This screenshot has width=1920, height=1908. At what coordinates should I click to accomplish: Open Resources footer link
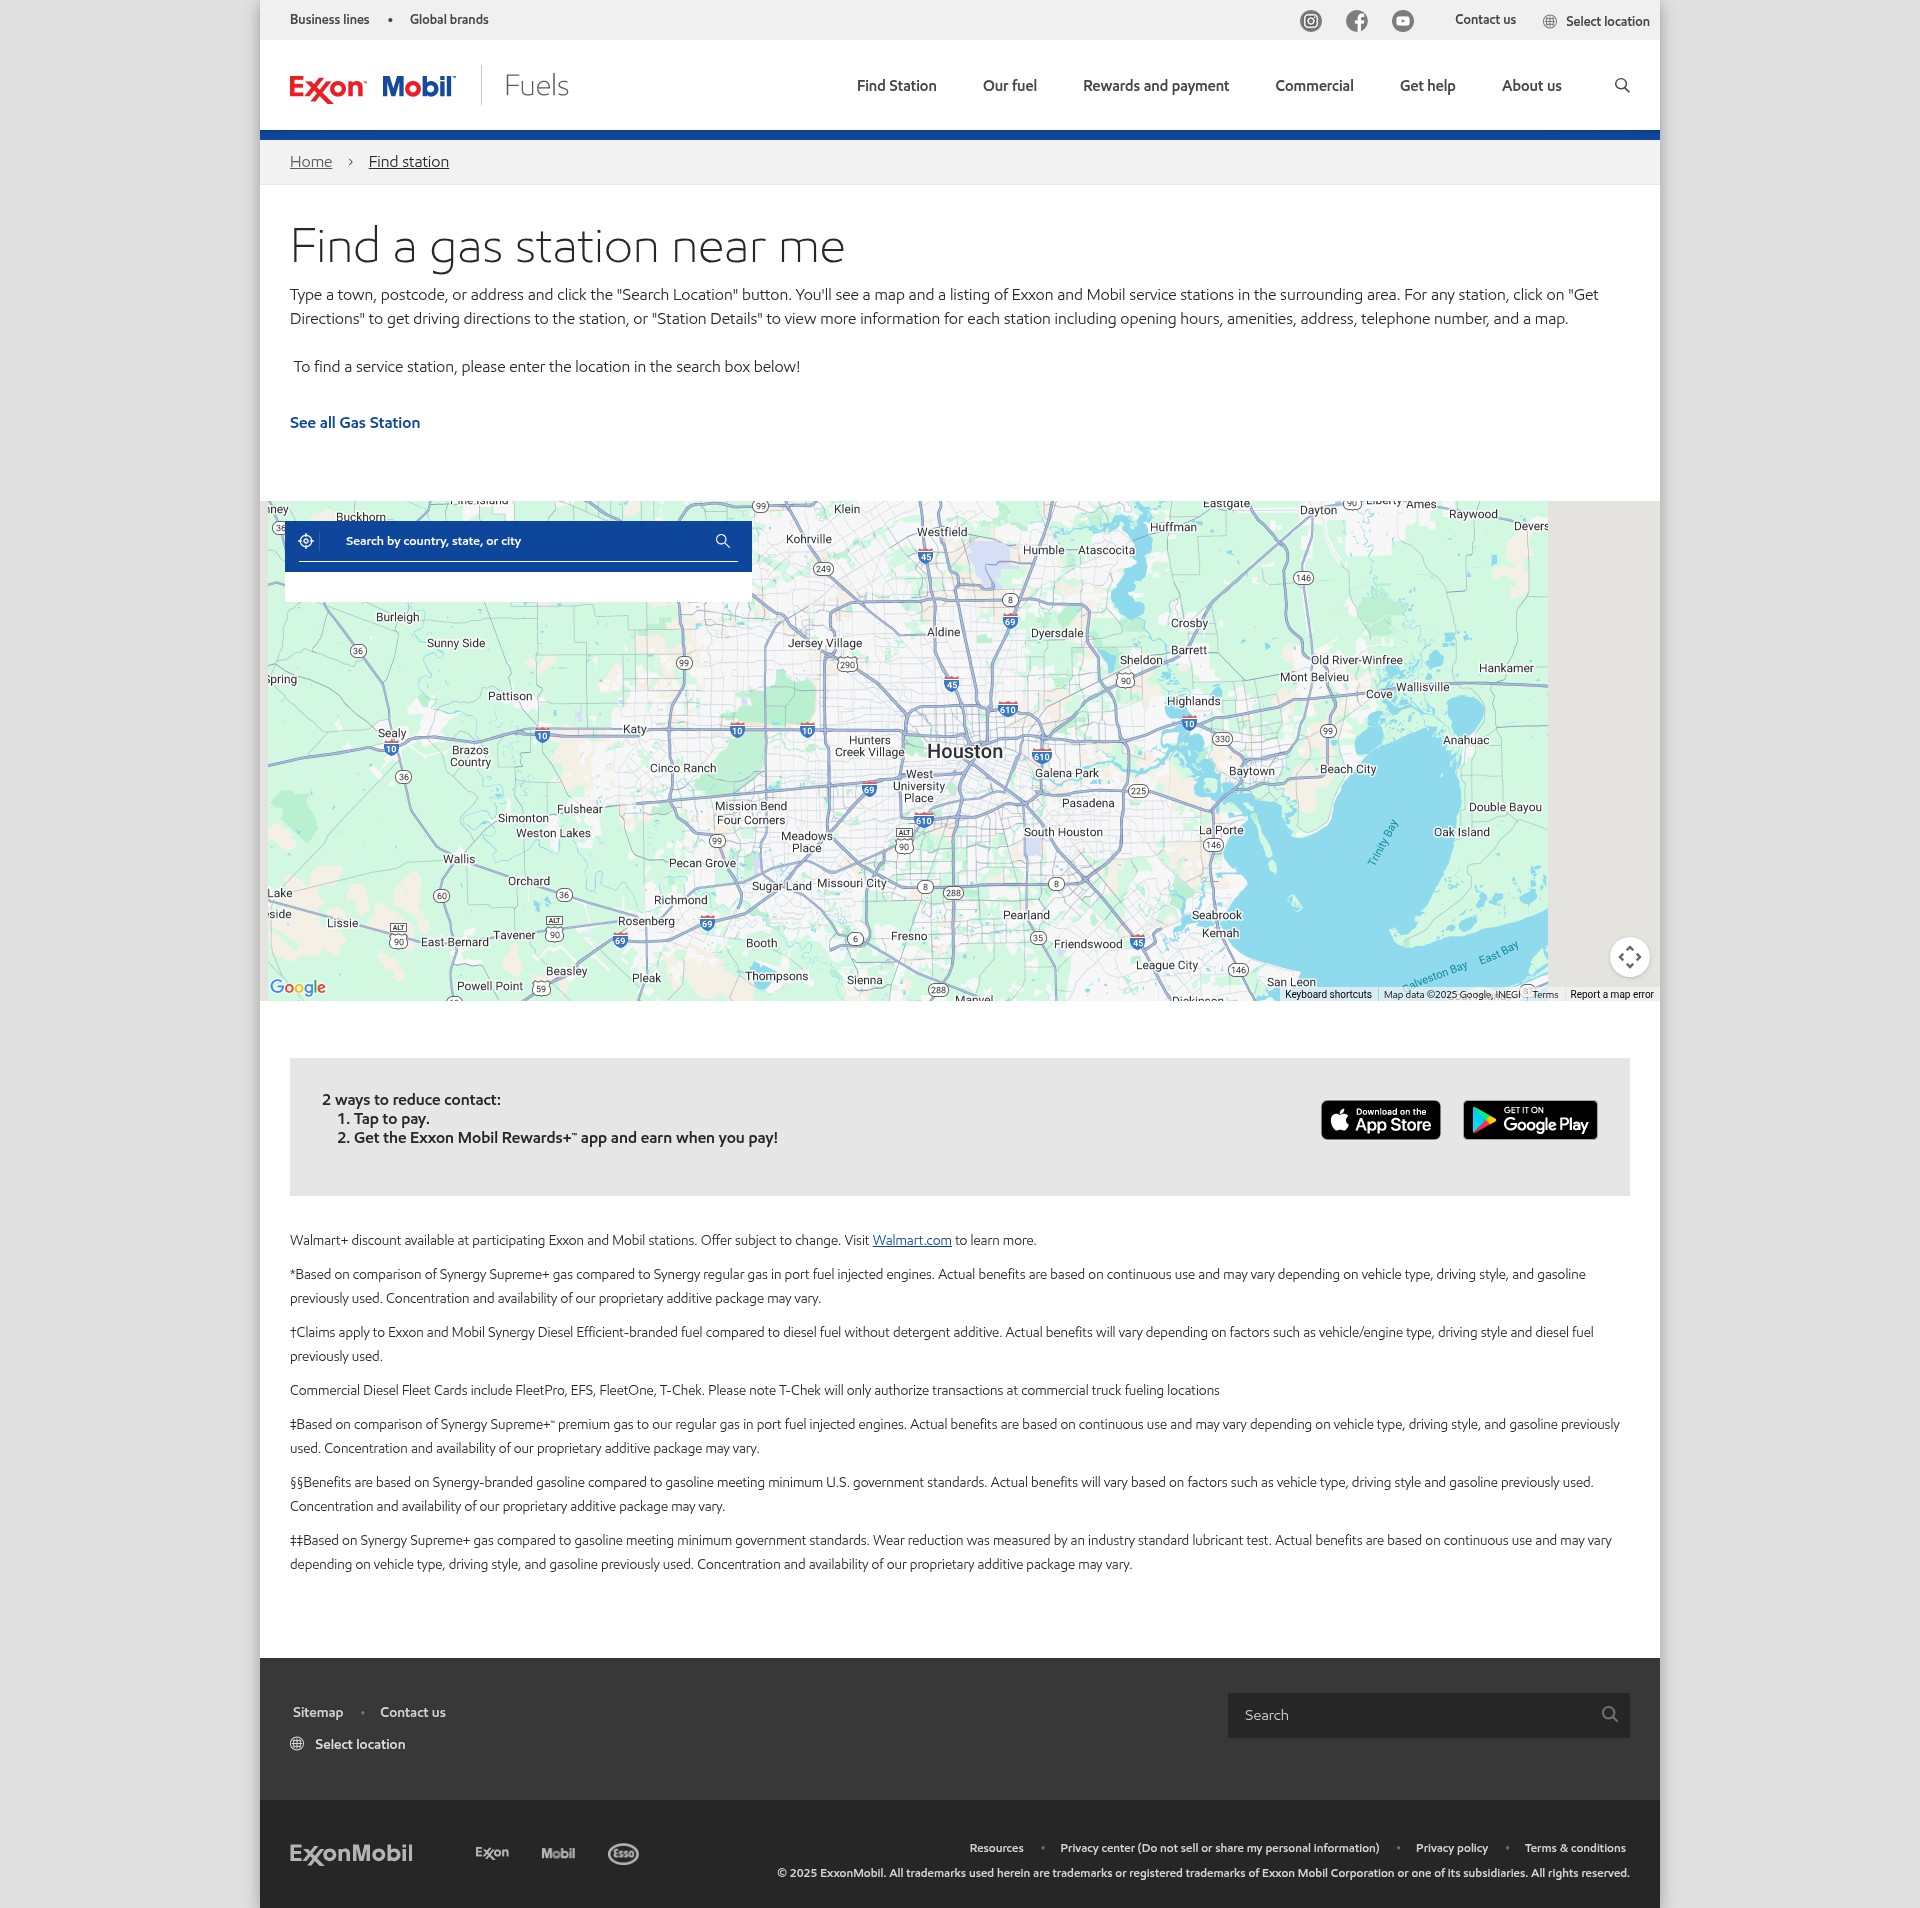click(x=996, y=1848)
